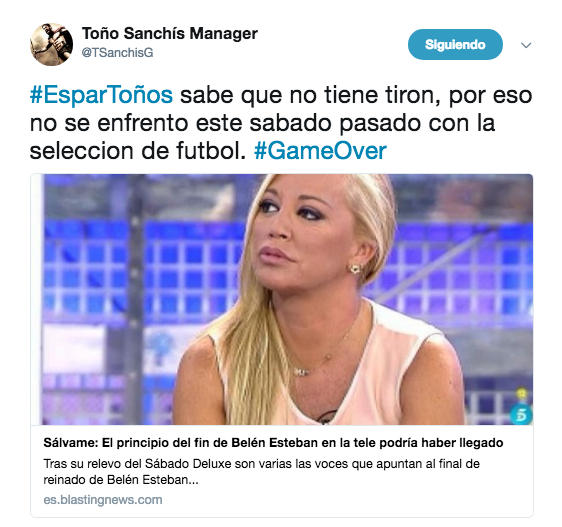The image size is (562, 527).
Task: Expand the tweet options chevron
Action: tap(526, 45)
